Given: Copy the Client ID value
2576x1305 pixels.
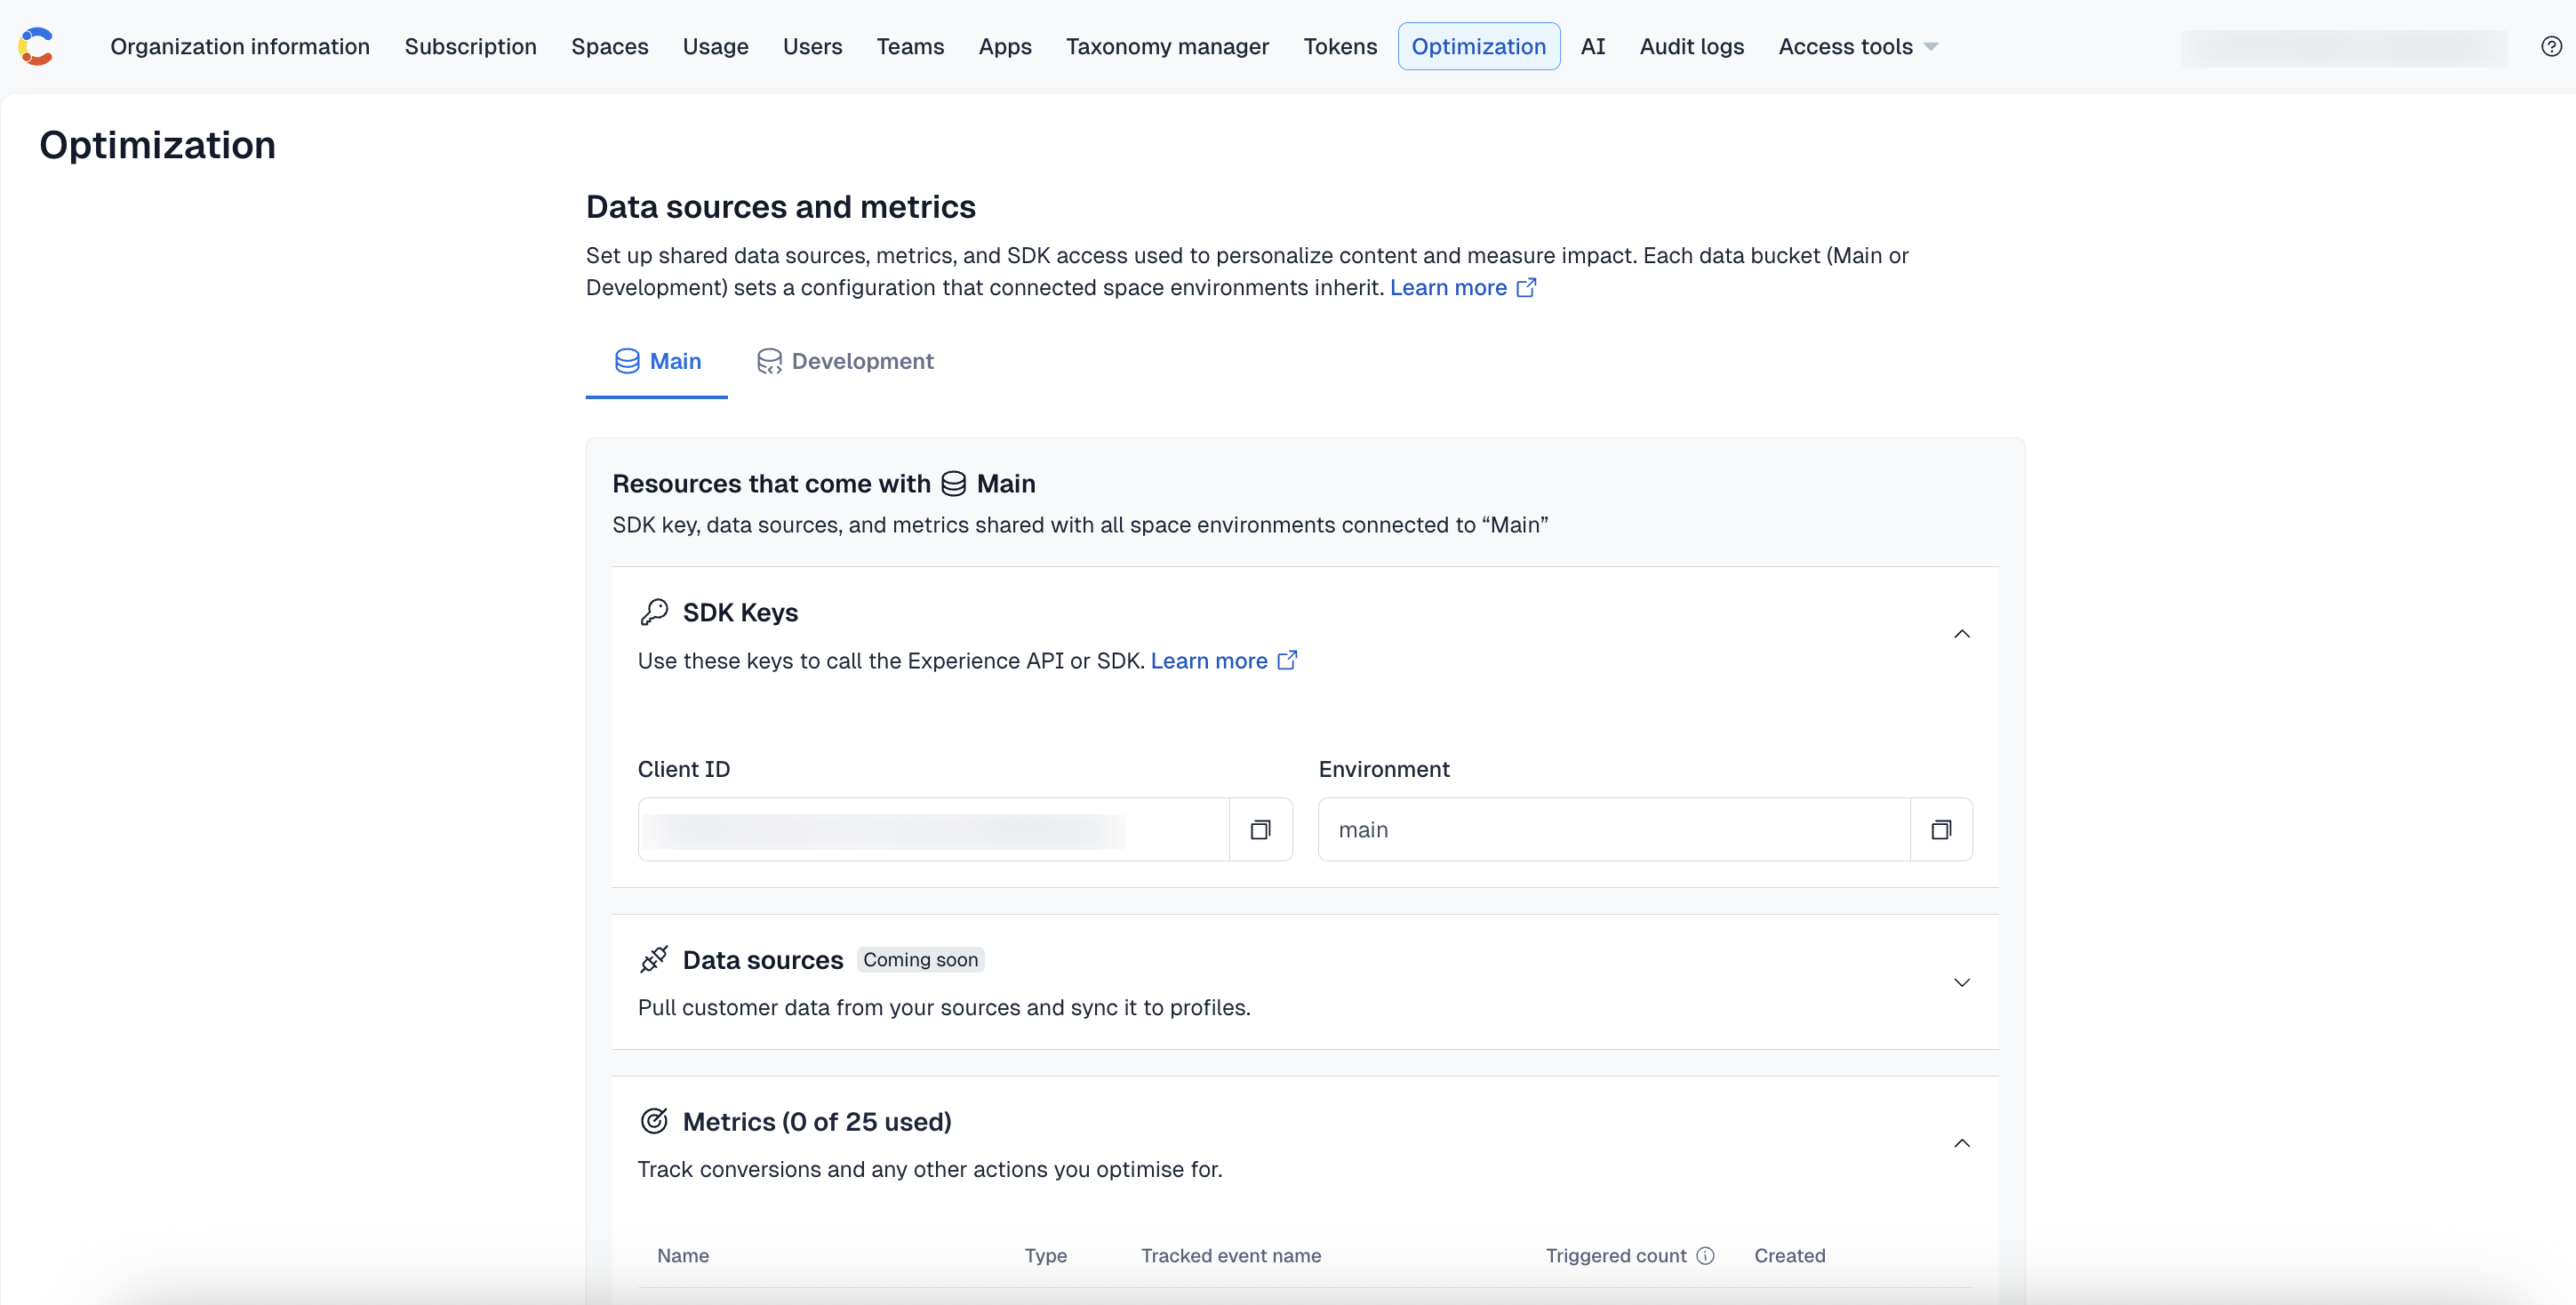Looking at the screenshot, I should pyautogui.click(x=1260, y=829).
